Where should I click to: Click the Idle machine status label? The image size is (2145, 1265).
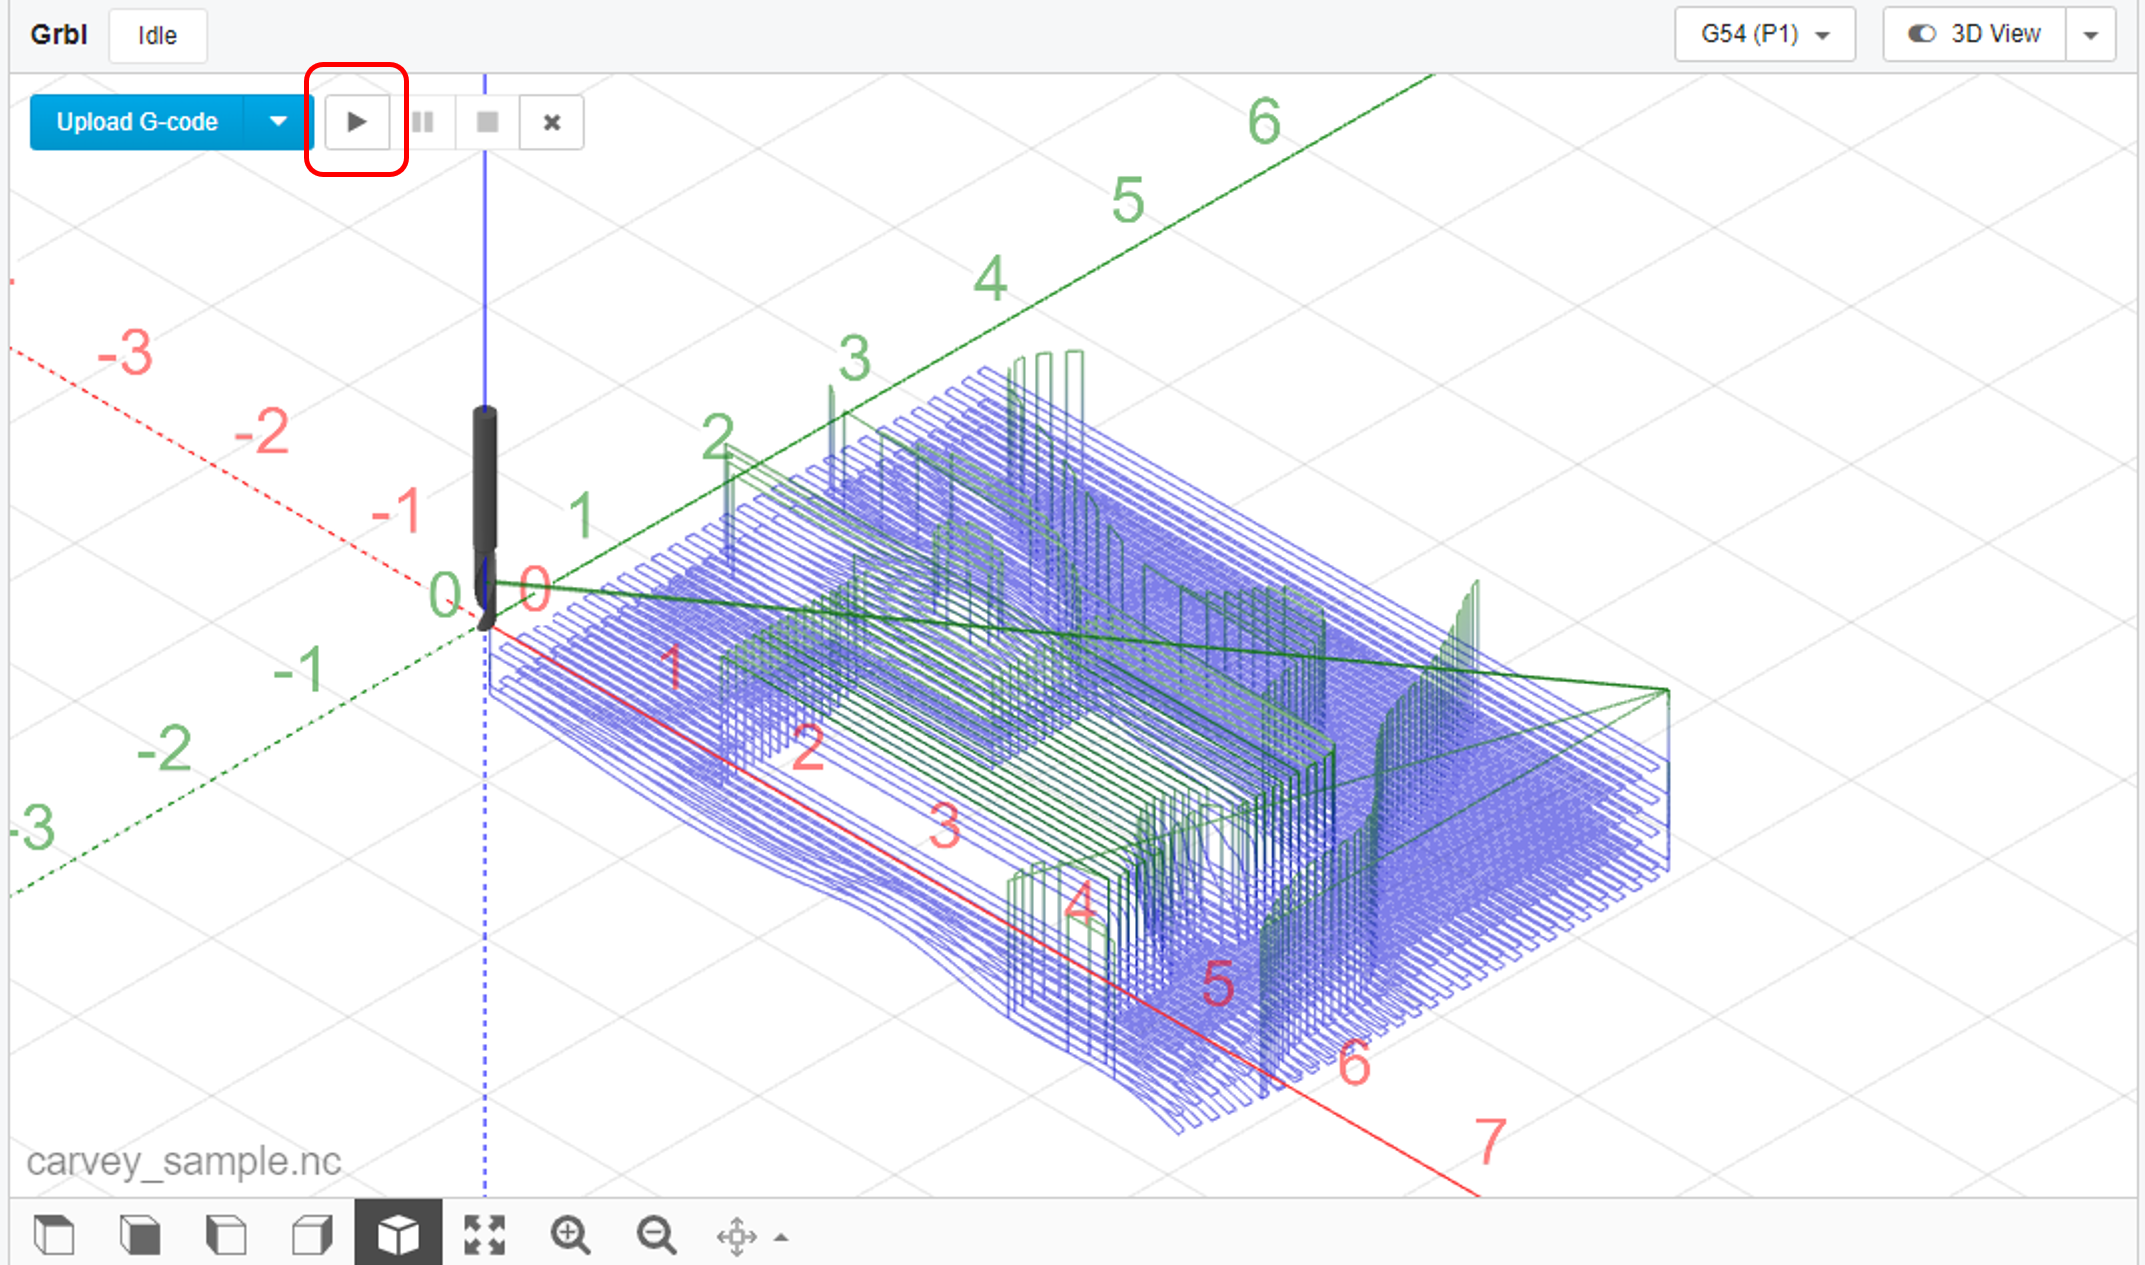pyautogui.click(x=158, y=35)
